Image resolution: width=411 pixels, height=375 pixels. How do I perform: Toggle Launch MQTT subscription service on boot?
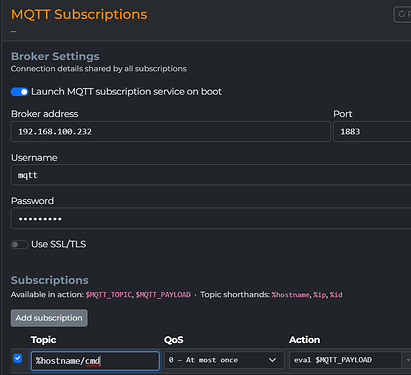tap(19, 92)
